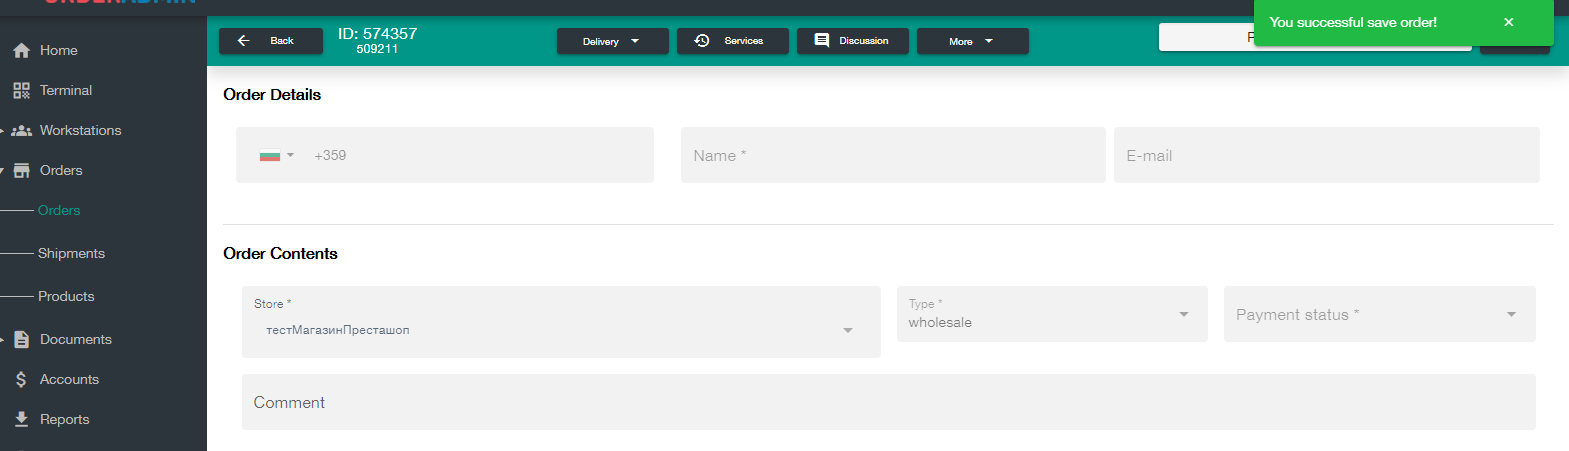Expand the Documents sidebar section
The height and width of the screenshot is (451, 1569).
pyautogui.click(x=3, y=340)
